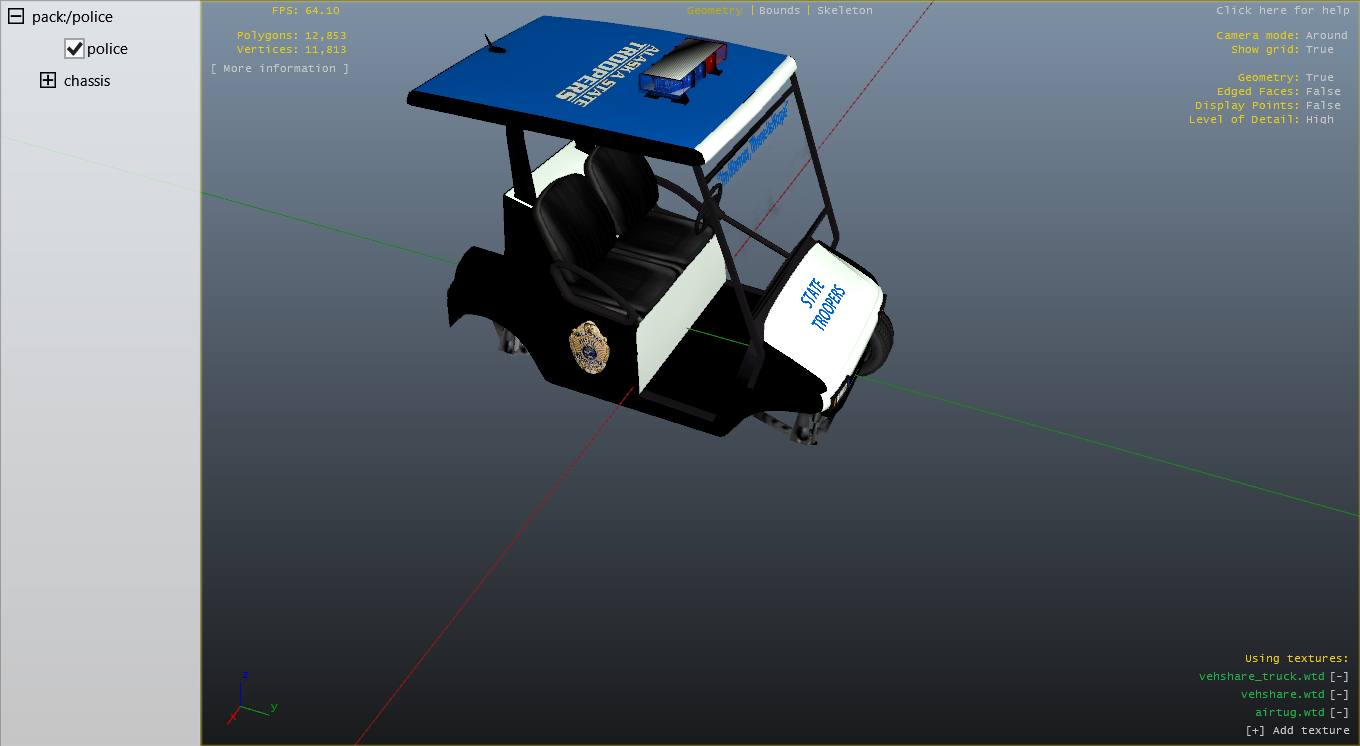
Task: Select the Geometry view tab
Action: 714,10
